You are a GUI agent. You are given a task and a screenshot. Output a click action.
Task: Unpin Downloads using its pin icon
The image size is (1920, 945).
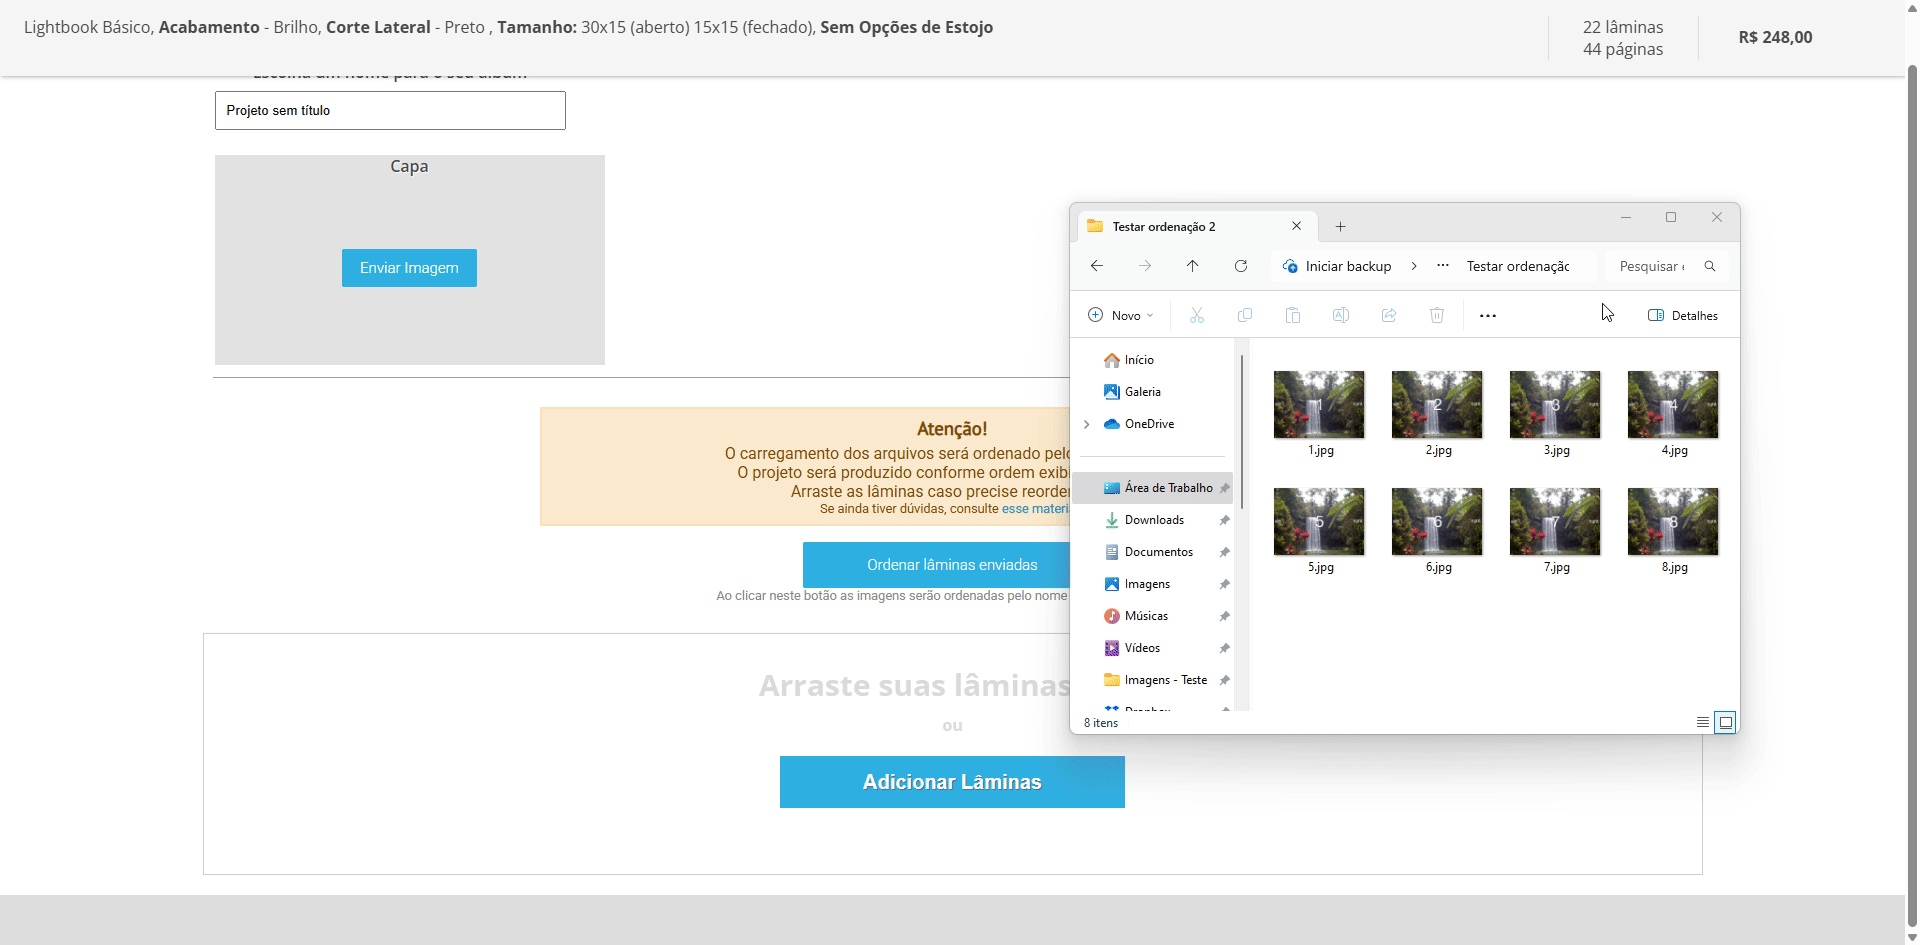point(1224,520)
